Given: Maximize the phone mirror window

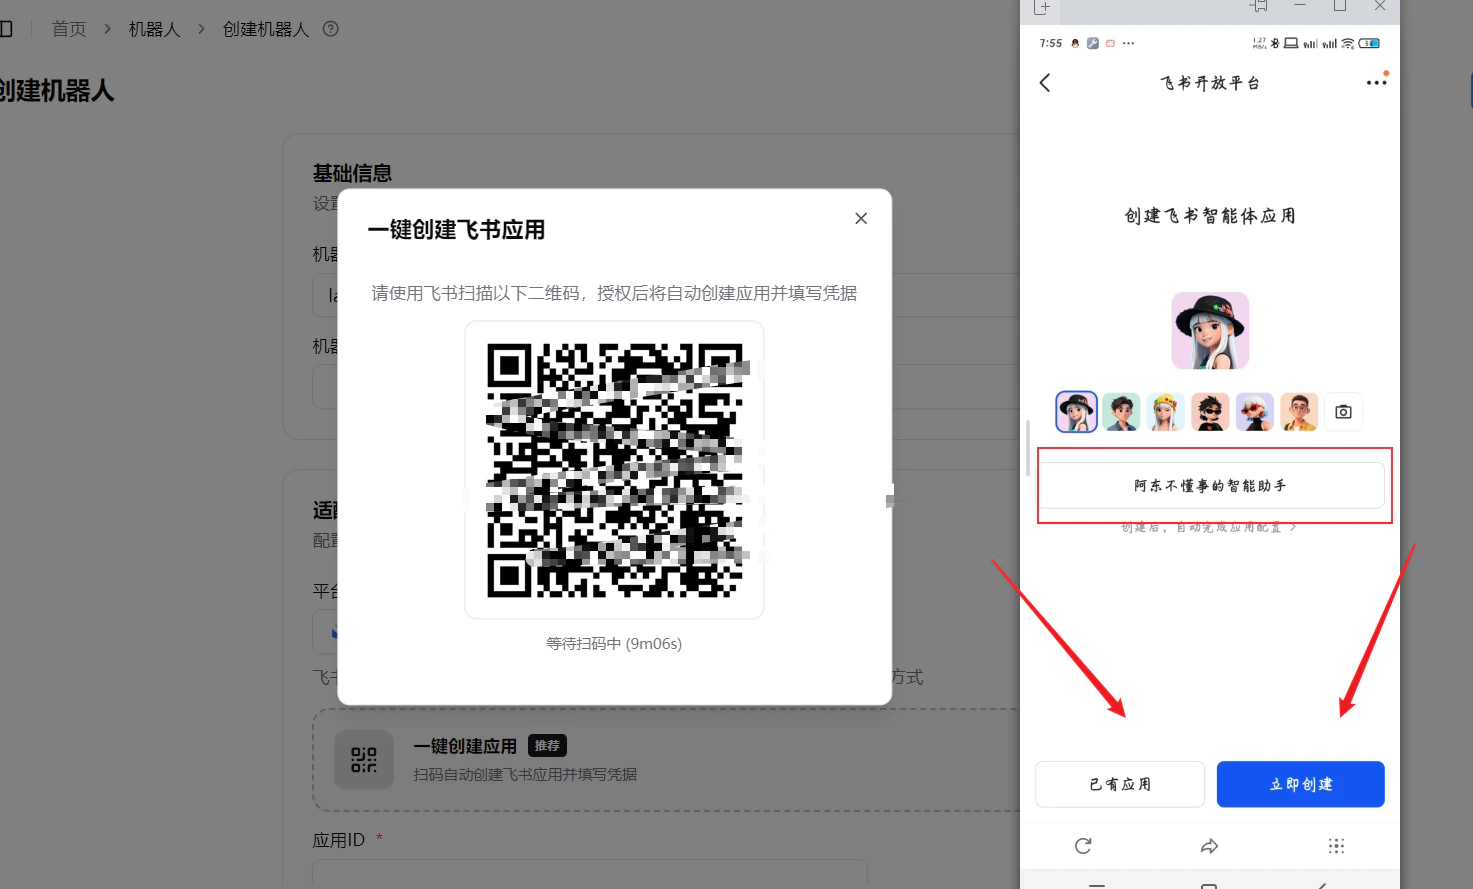Looking at the screenshot, I should coord(1340,6).
